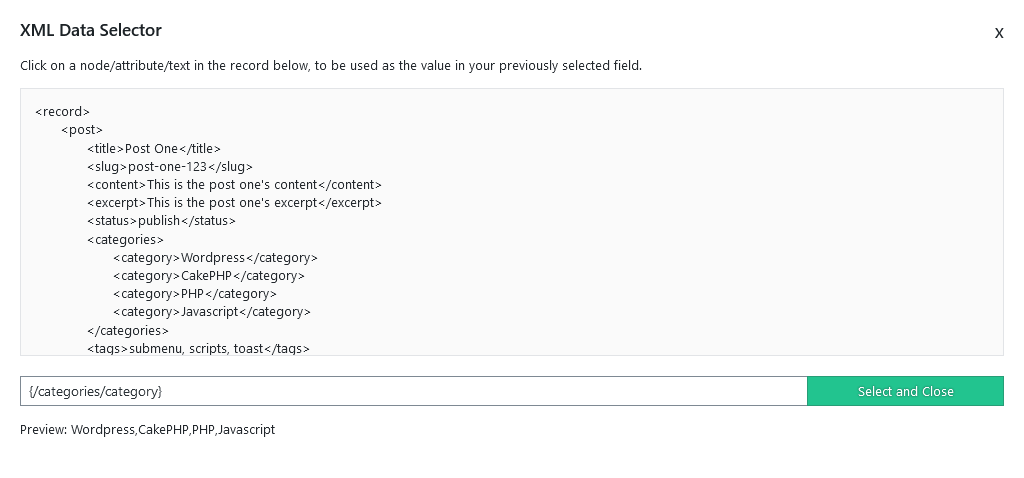Viewport: 1024px width, 478px height.
Task: Click the XPath input field
Action: point(414,391)
